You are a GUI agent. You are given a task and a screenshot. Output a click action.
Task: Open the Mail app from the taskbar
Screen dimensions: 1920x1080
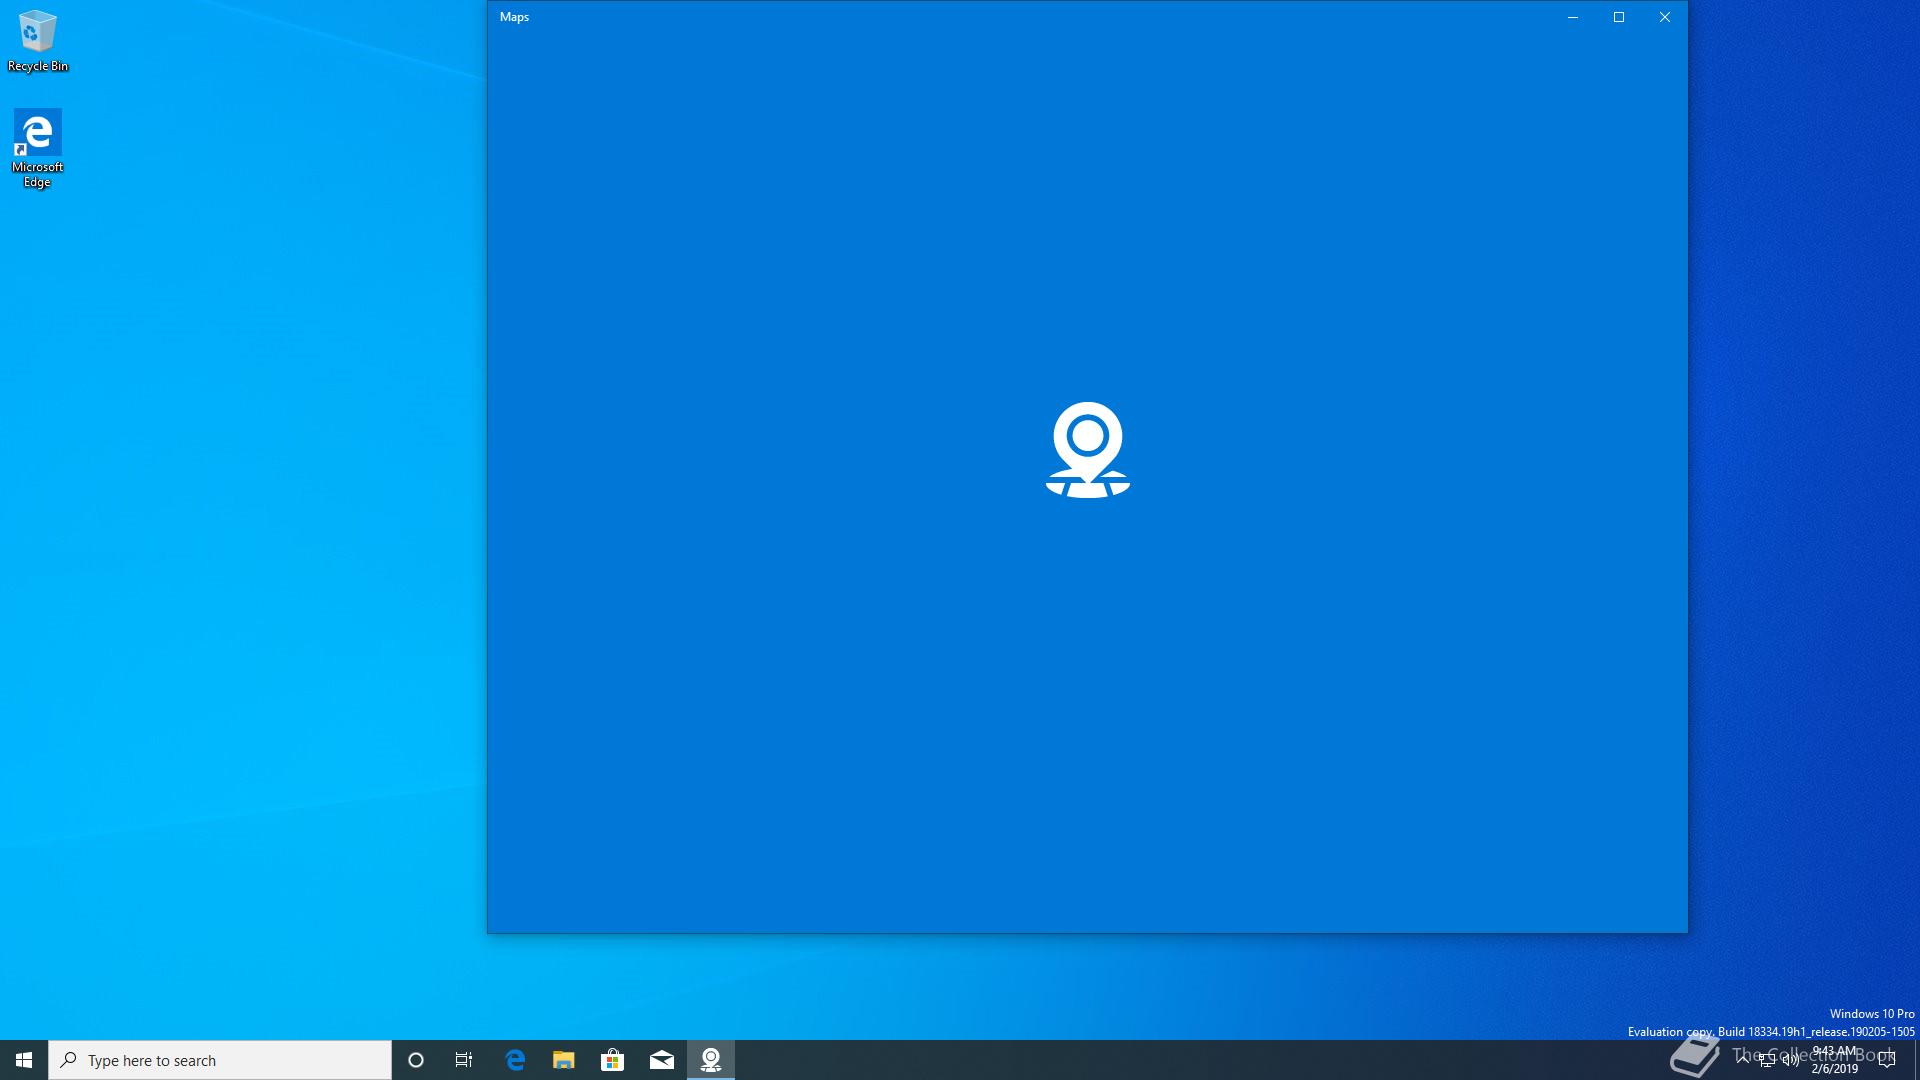point(662,1060)
